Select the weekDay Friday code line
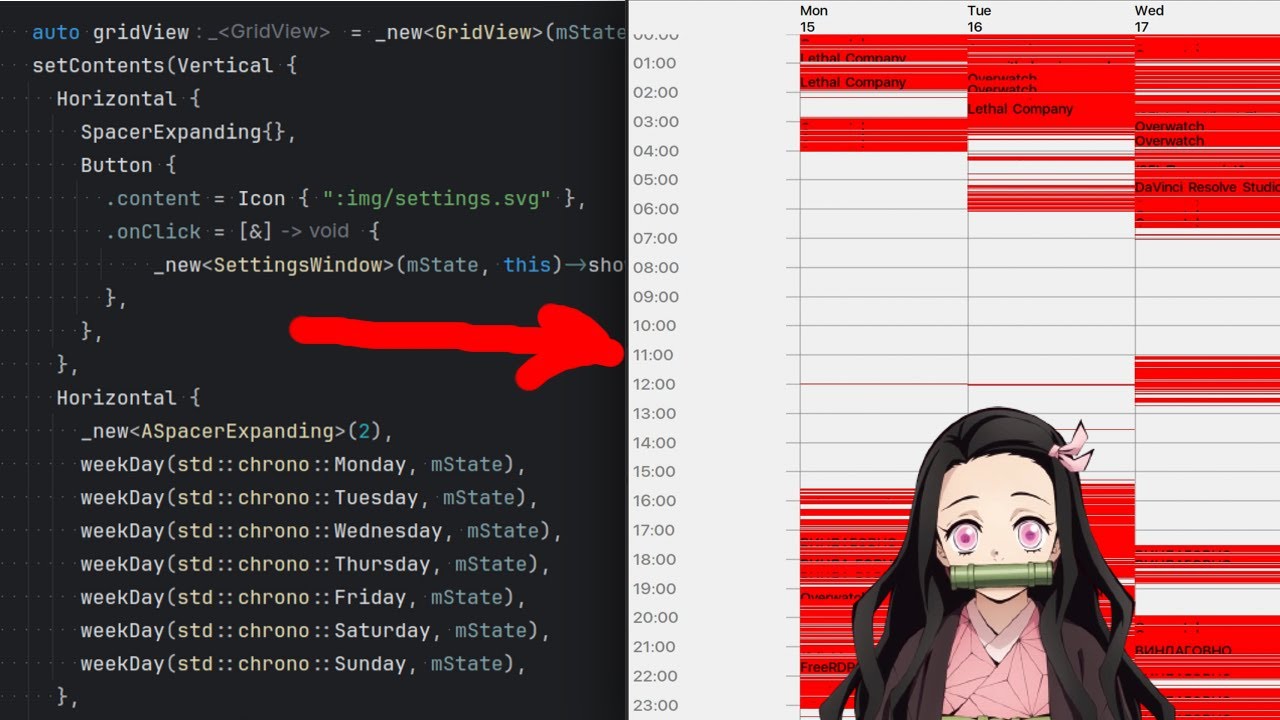The width and height of the screenshot is (1280, 720). pos(303,596)
